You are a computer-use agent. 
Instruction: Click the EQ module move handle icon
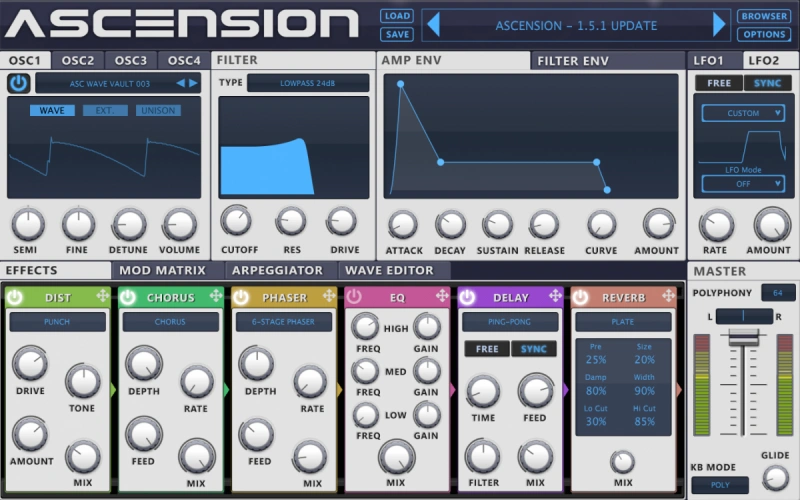(x=442, y=295)
